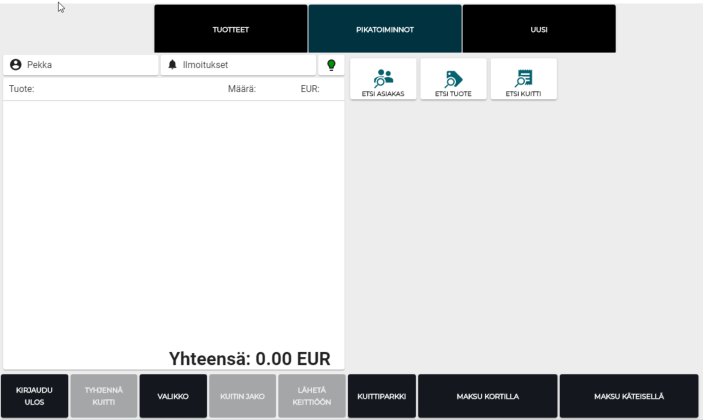This screenshot has width=703, height=420.
Task: Click the user avatar icon next to Pekka
Action: 16,65
